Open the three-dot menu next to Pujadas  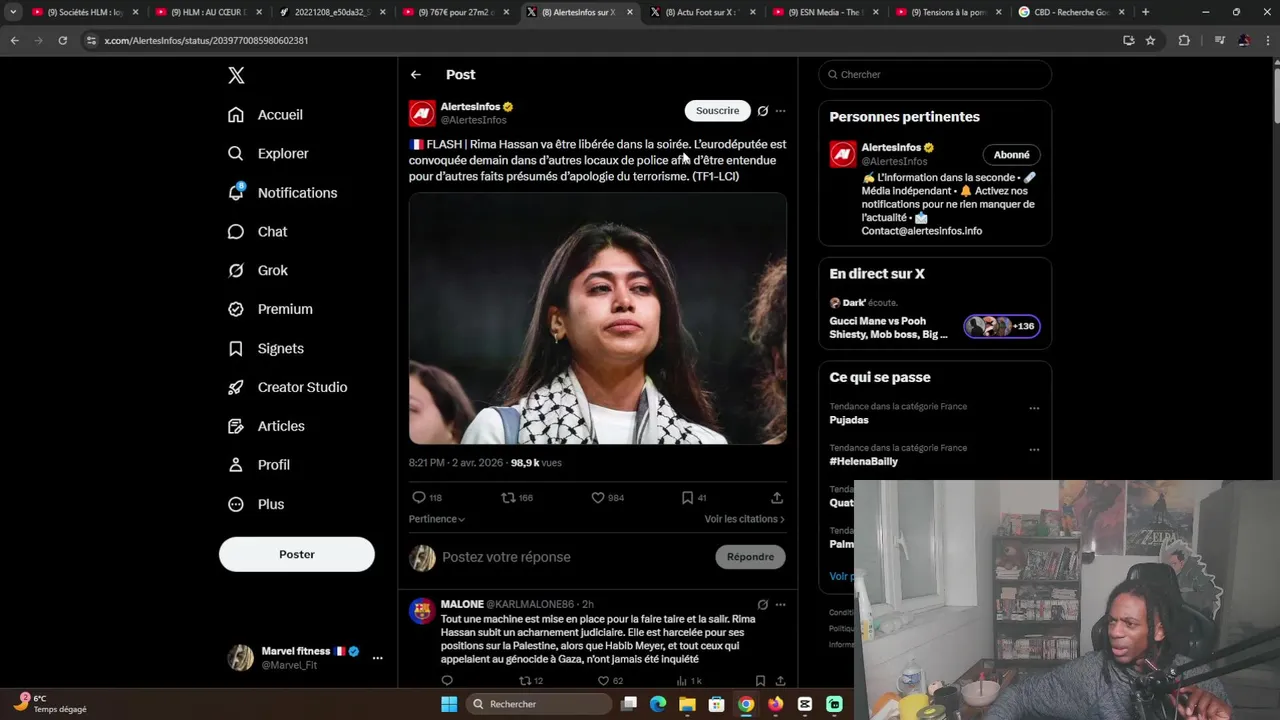pos(1034,408)
